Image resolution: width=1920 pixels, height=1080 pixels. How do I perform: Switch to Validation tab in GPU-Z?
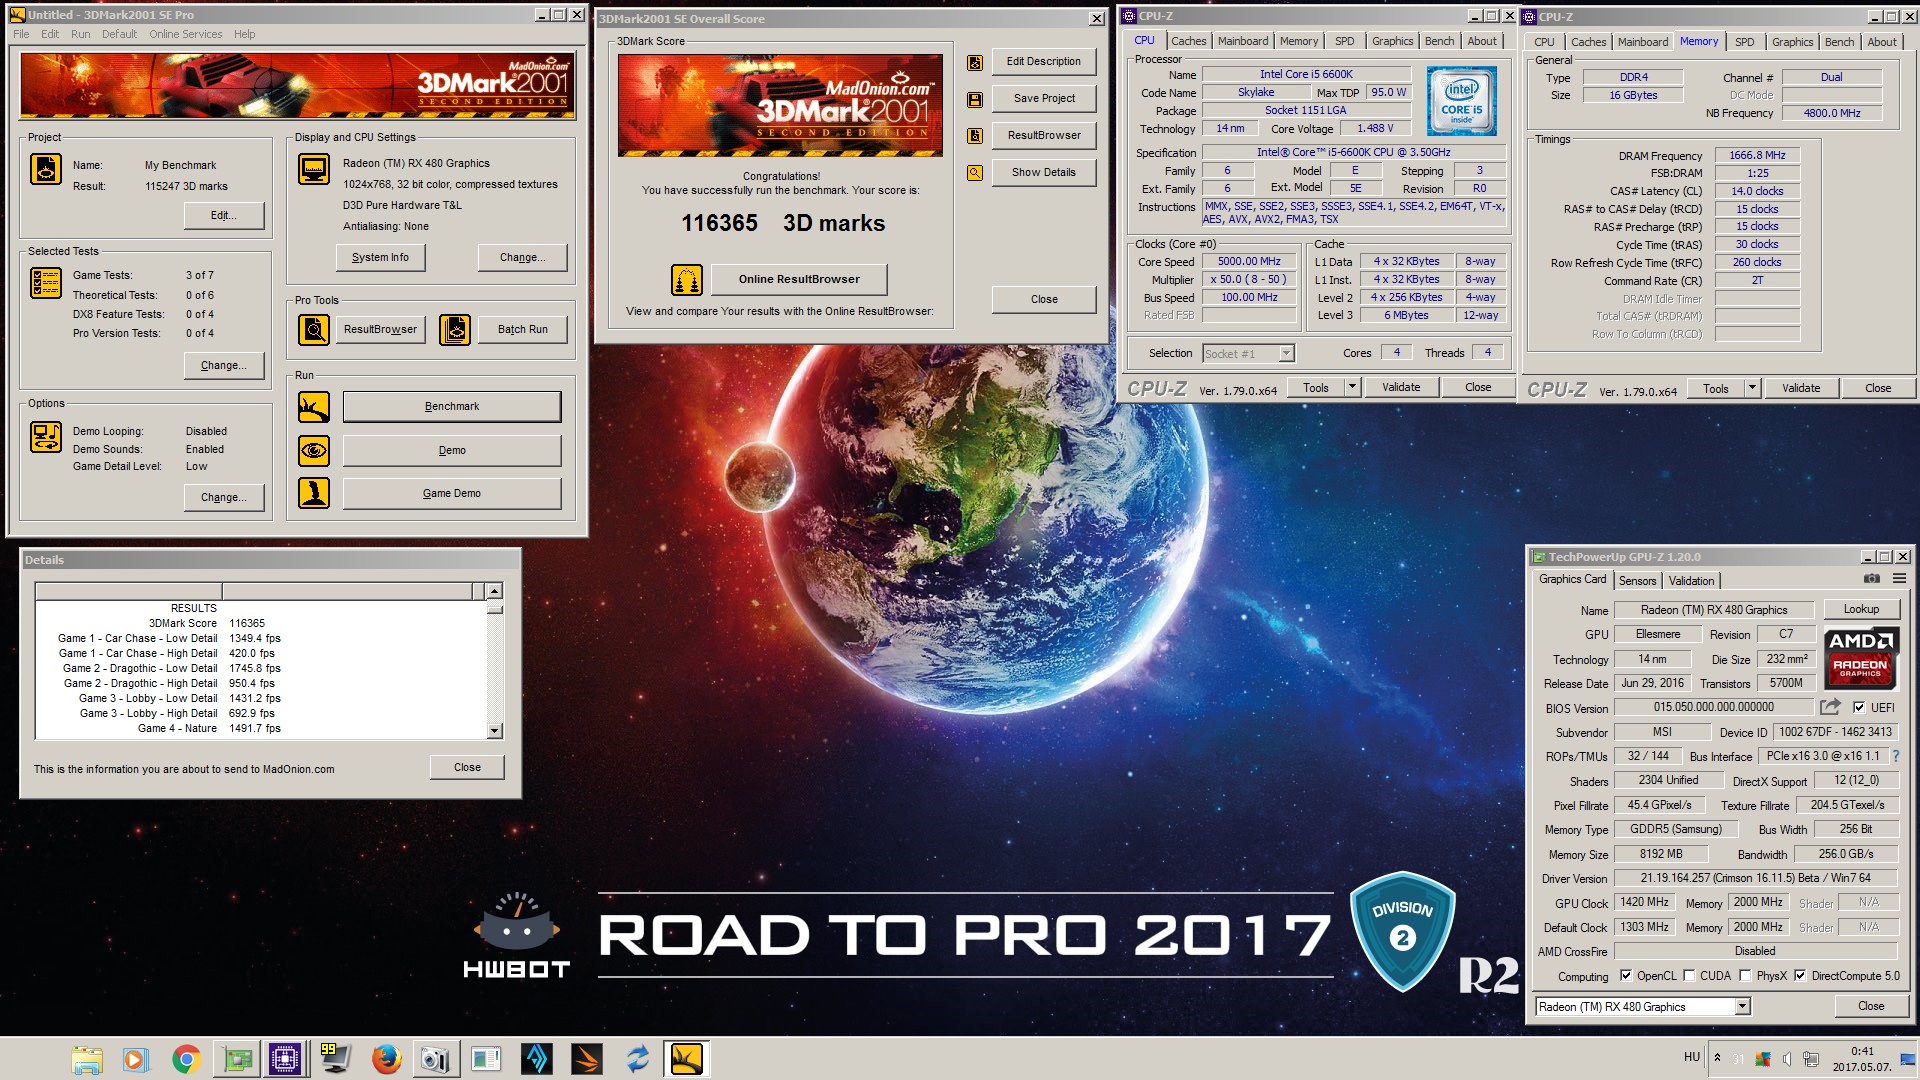tap(1691, 581)
